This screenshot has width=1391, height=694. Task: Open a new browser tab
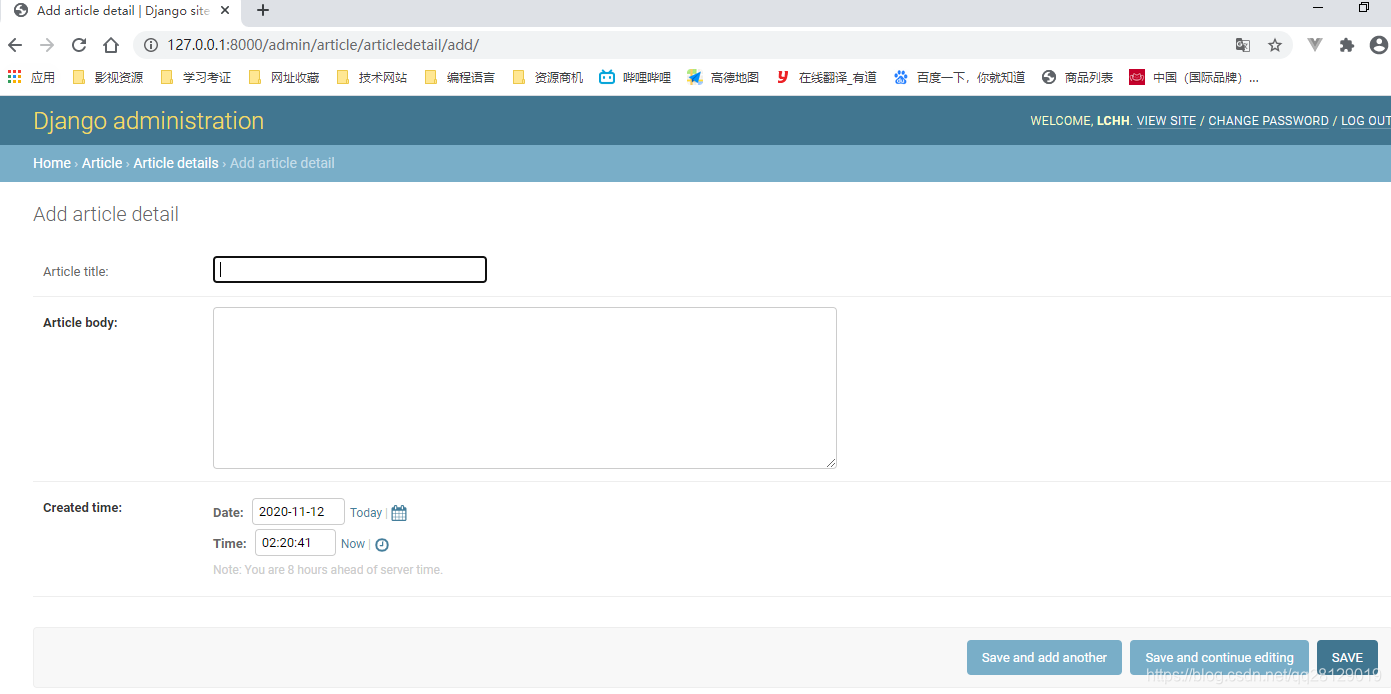(x=263, y=11)
